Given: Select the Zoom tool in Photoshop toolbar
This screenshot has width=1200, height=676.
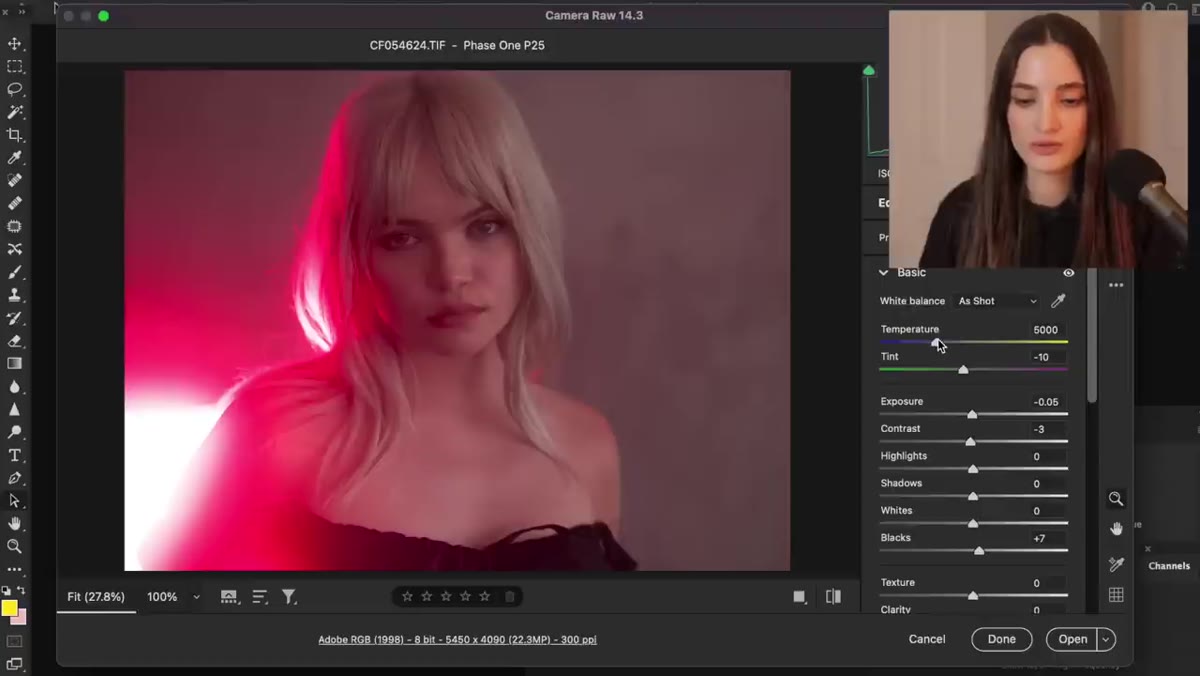Looking at the screenshot, I should click(x=15, y=547).
